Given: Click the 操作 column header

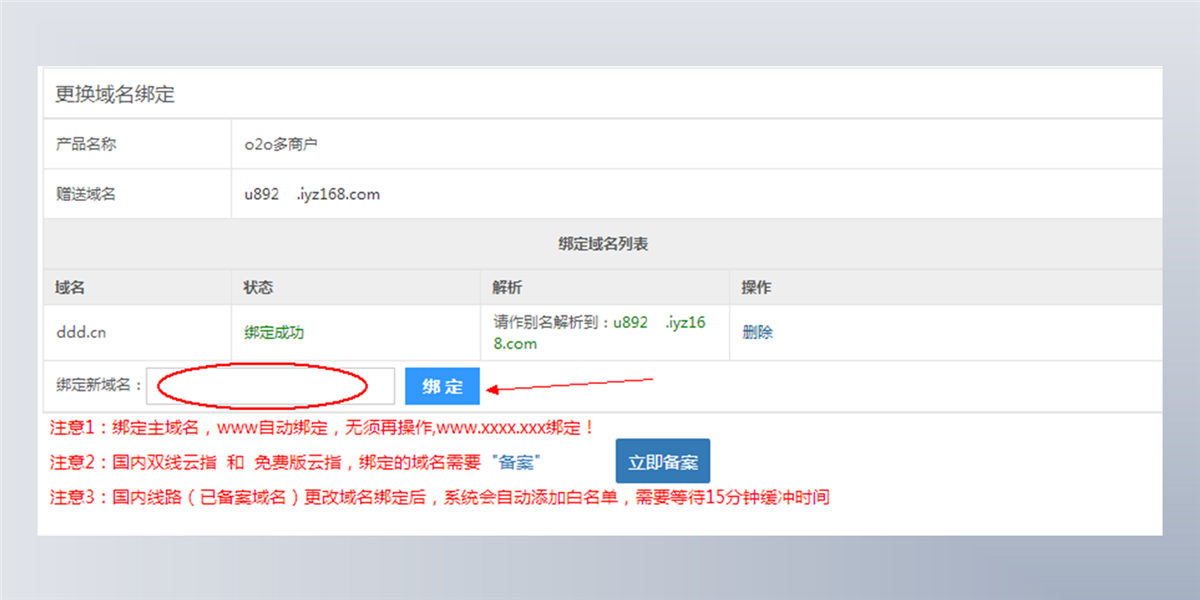Looking at the screenshot, I should [x=755, y=287].
